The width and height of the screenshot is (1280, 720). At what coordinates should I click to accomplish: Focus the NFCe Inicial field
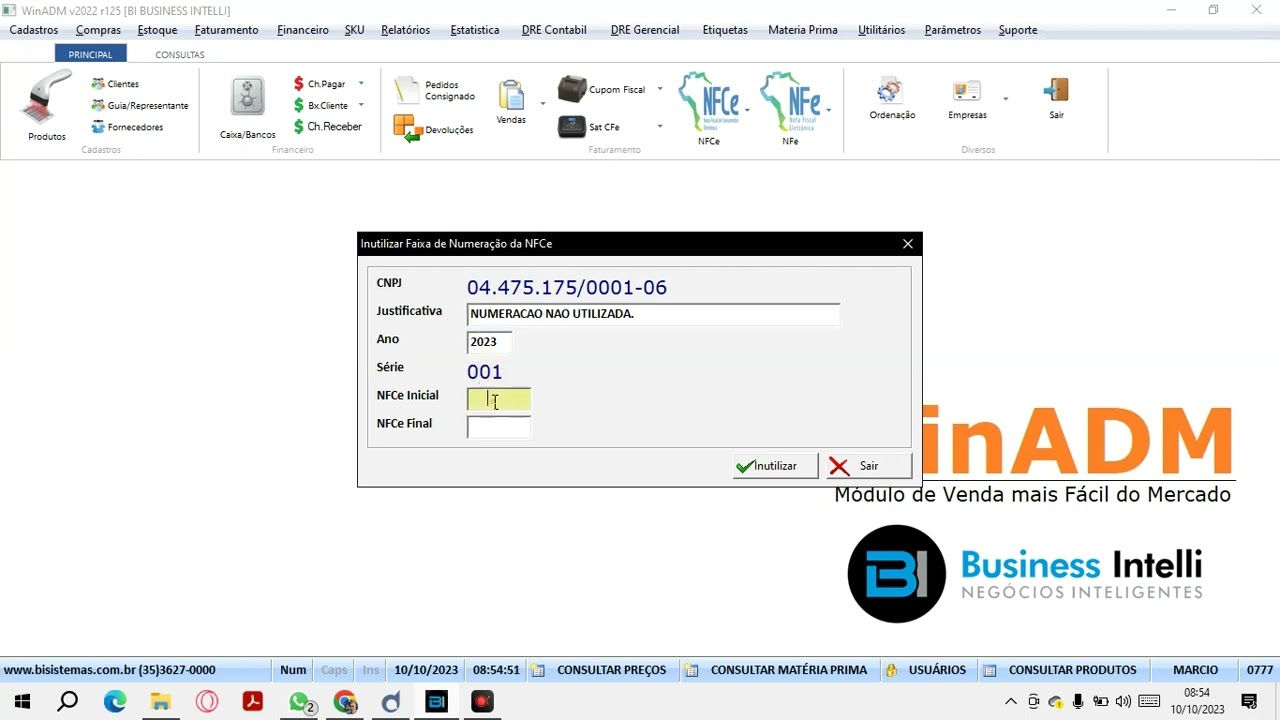tap(499, 400)
